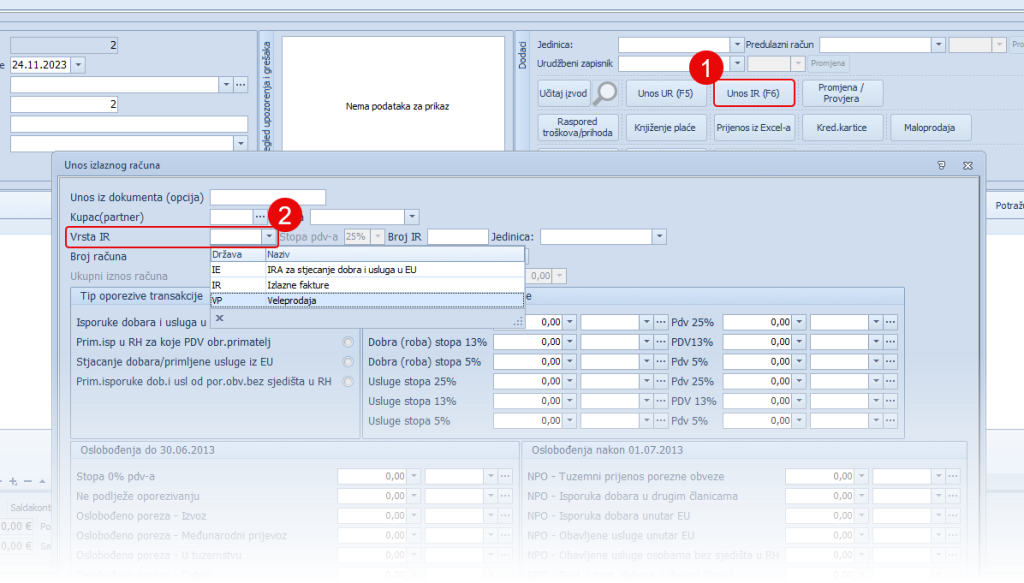Click the Unos iz dokumenta (opcija) input field
The height and width of the screenshot is (583, 1024).
(x=267, y=196)
